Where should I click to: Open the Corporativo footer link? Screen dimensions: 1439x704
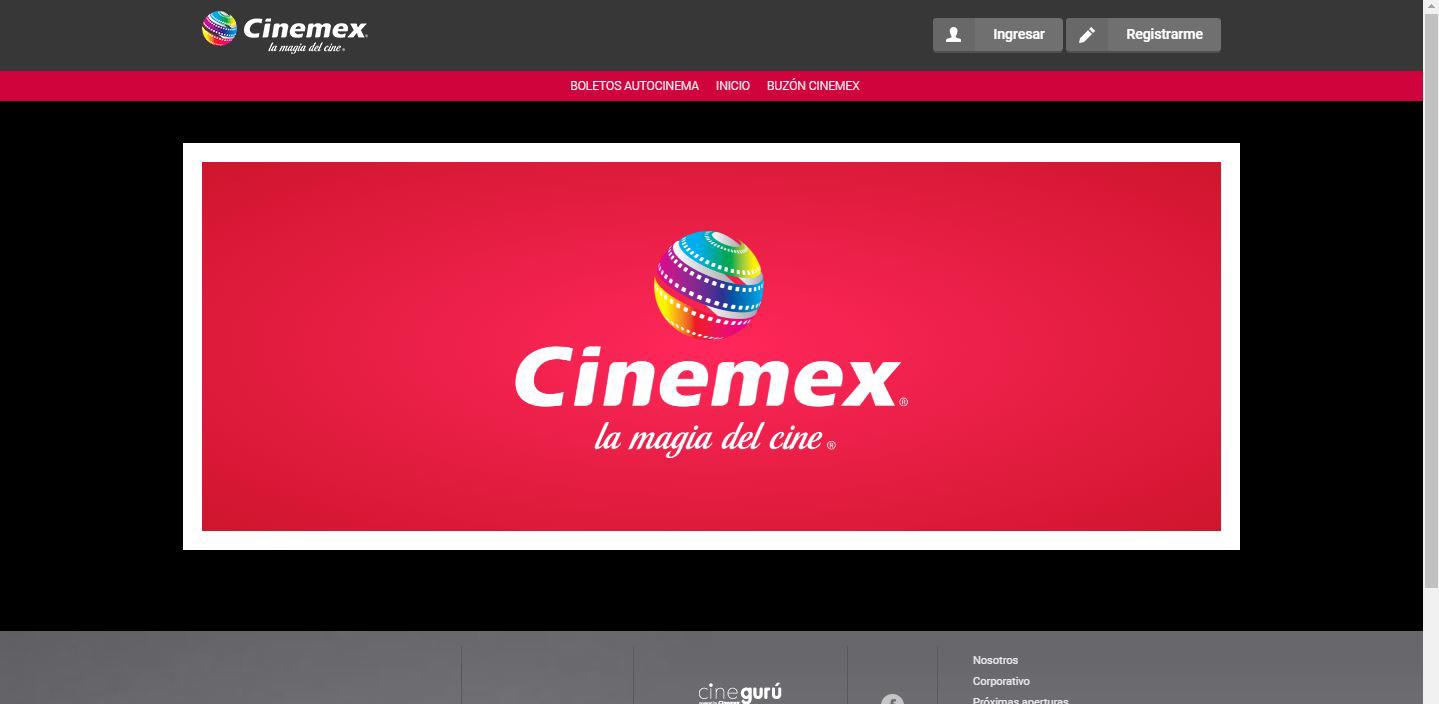[1000, 681]
